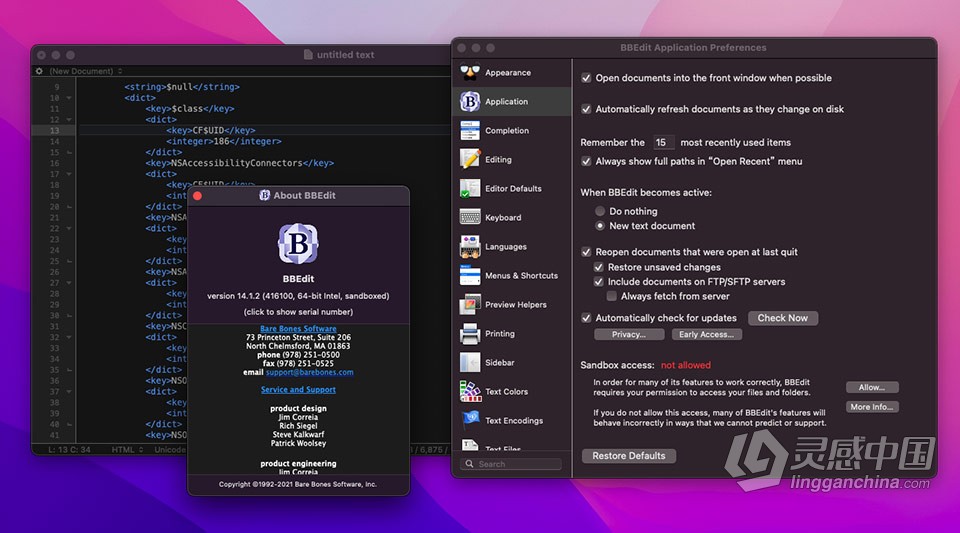Click the Application BBEdit logo icon in sidebar
This screenshot has height=533, width=960.
click(x=470, y=102)
